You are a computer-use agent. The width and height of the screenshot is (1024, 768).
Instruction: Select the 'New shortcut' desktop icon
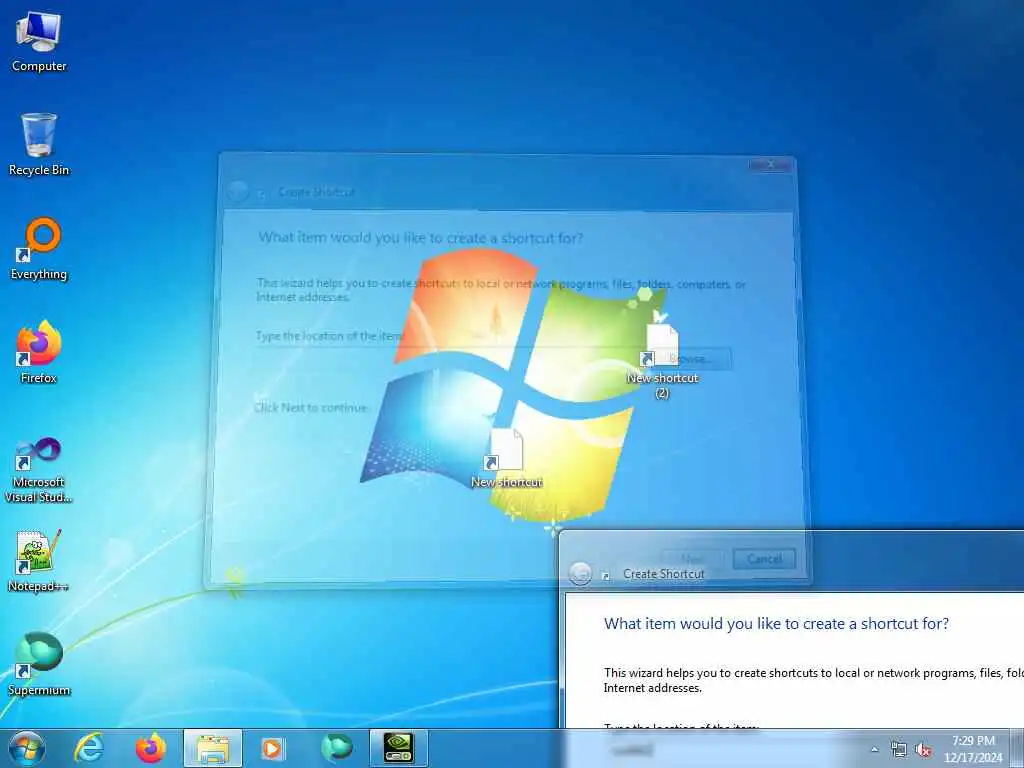pos(507,459)
